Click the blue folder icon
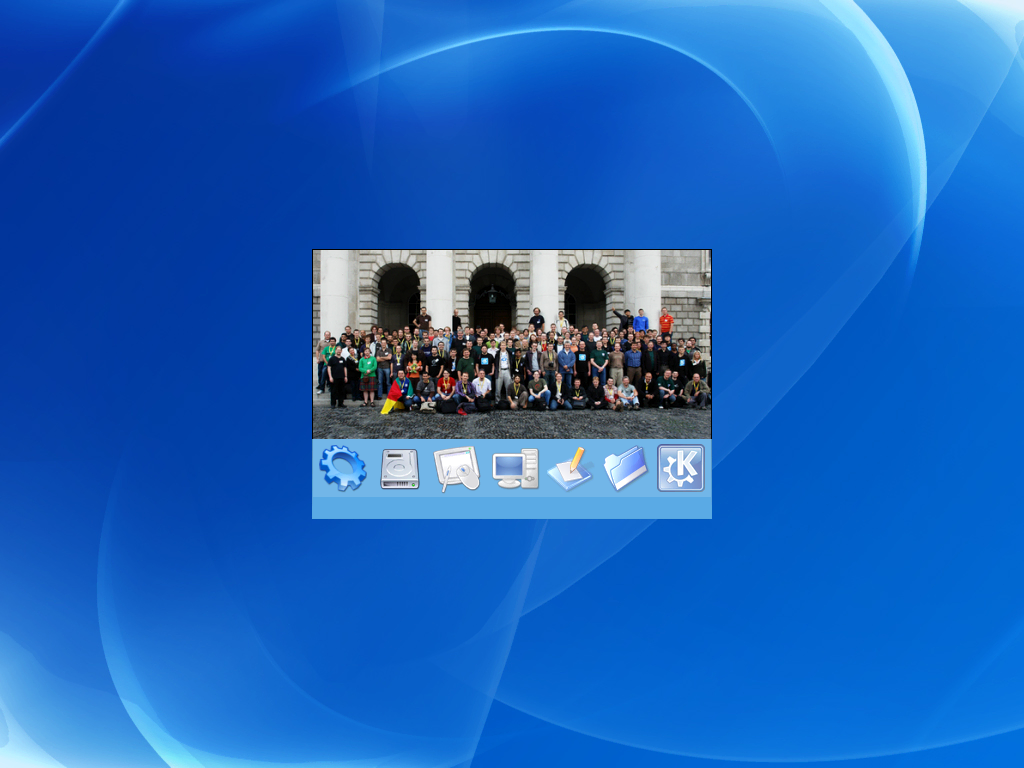The width and height of the screenshot is (1024, 768). tap(626, 468)
